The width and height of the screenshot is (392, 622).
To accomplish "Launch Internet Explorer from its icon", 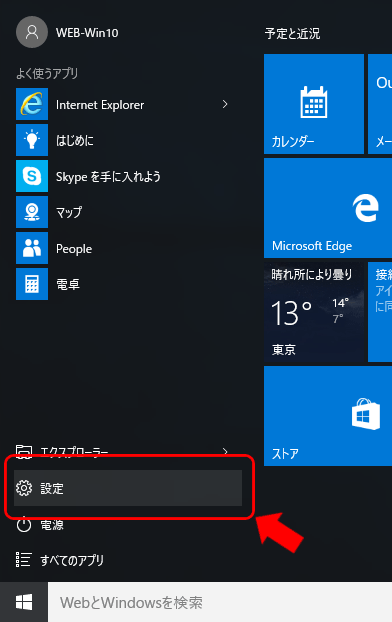I will tap(32, 104).
